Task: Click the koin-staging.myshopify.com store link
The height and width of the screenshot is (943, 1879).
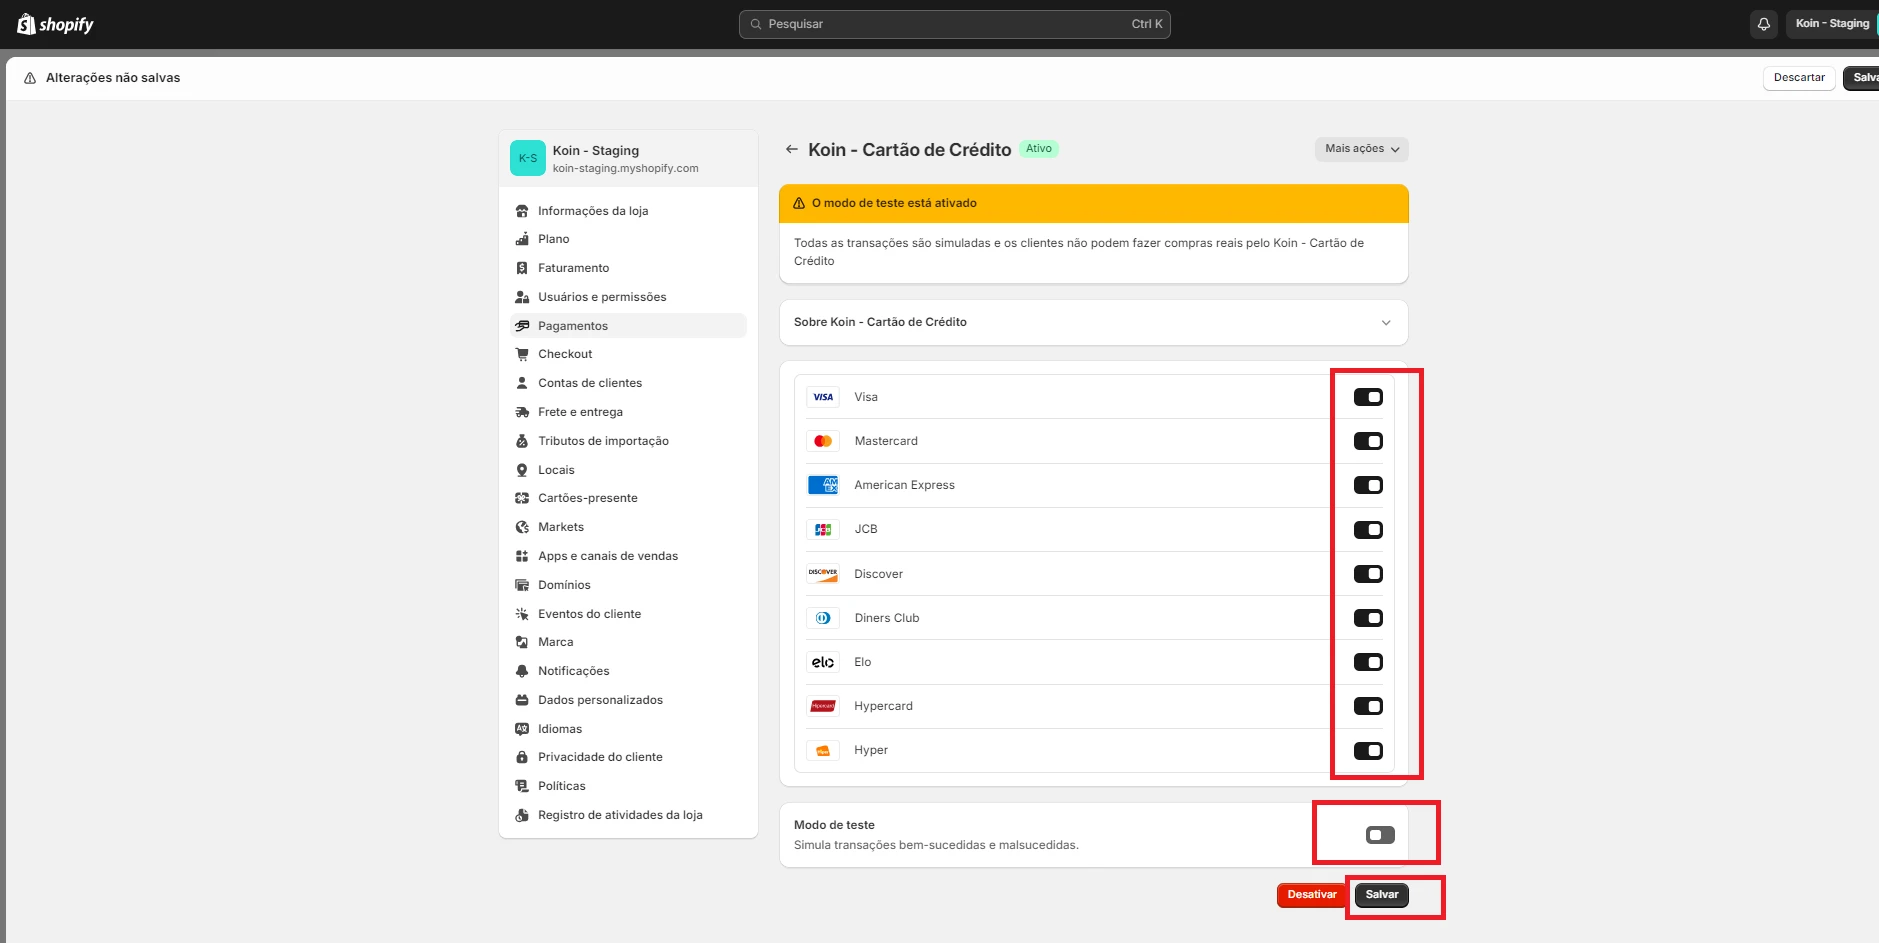Action: click(625, 168)
